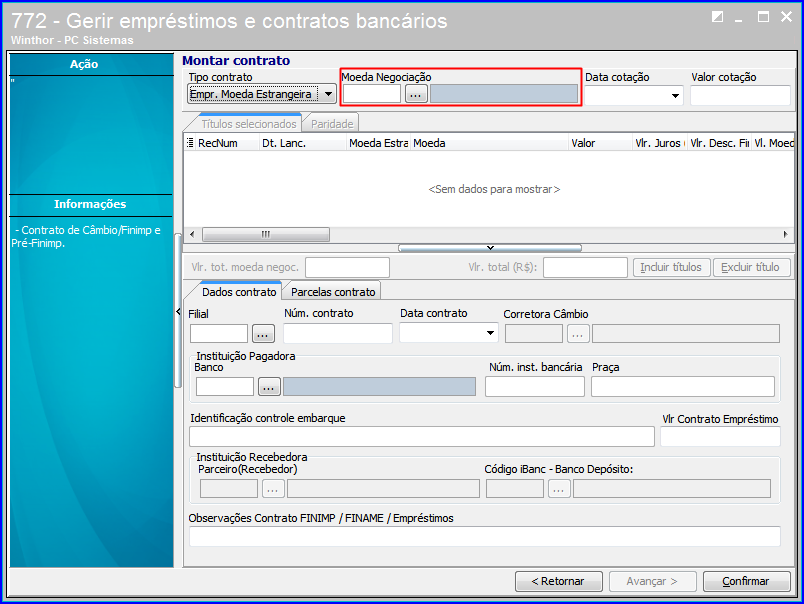Open Filial lookup ellipsis button
This screenshot has height=604, width=804.
[x=263, y=334]
